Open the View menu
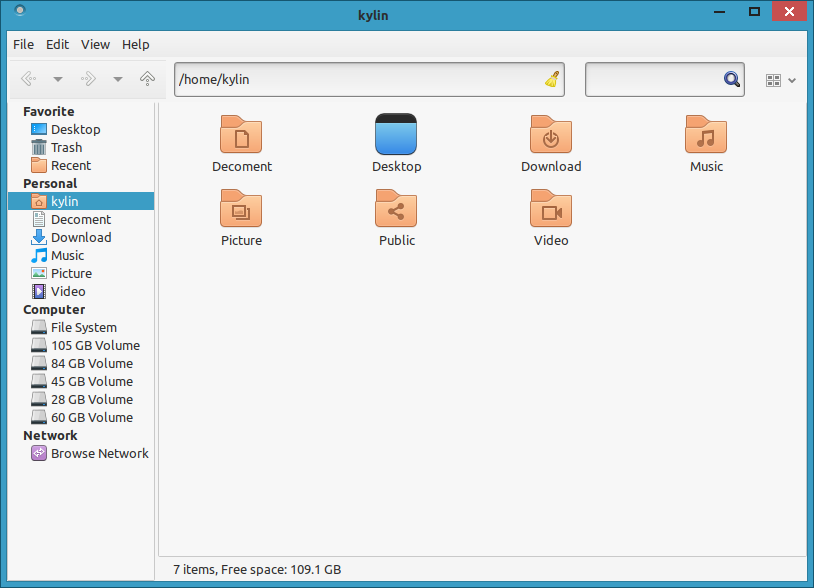Screen dimensions: 814x588 click(x=96, y=45)
